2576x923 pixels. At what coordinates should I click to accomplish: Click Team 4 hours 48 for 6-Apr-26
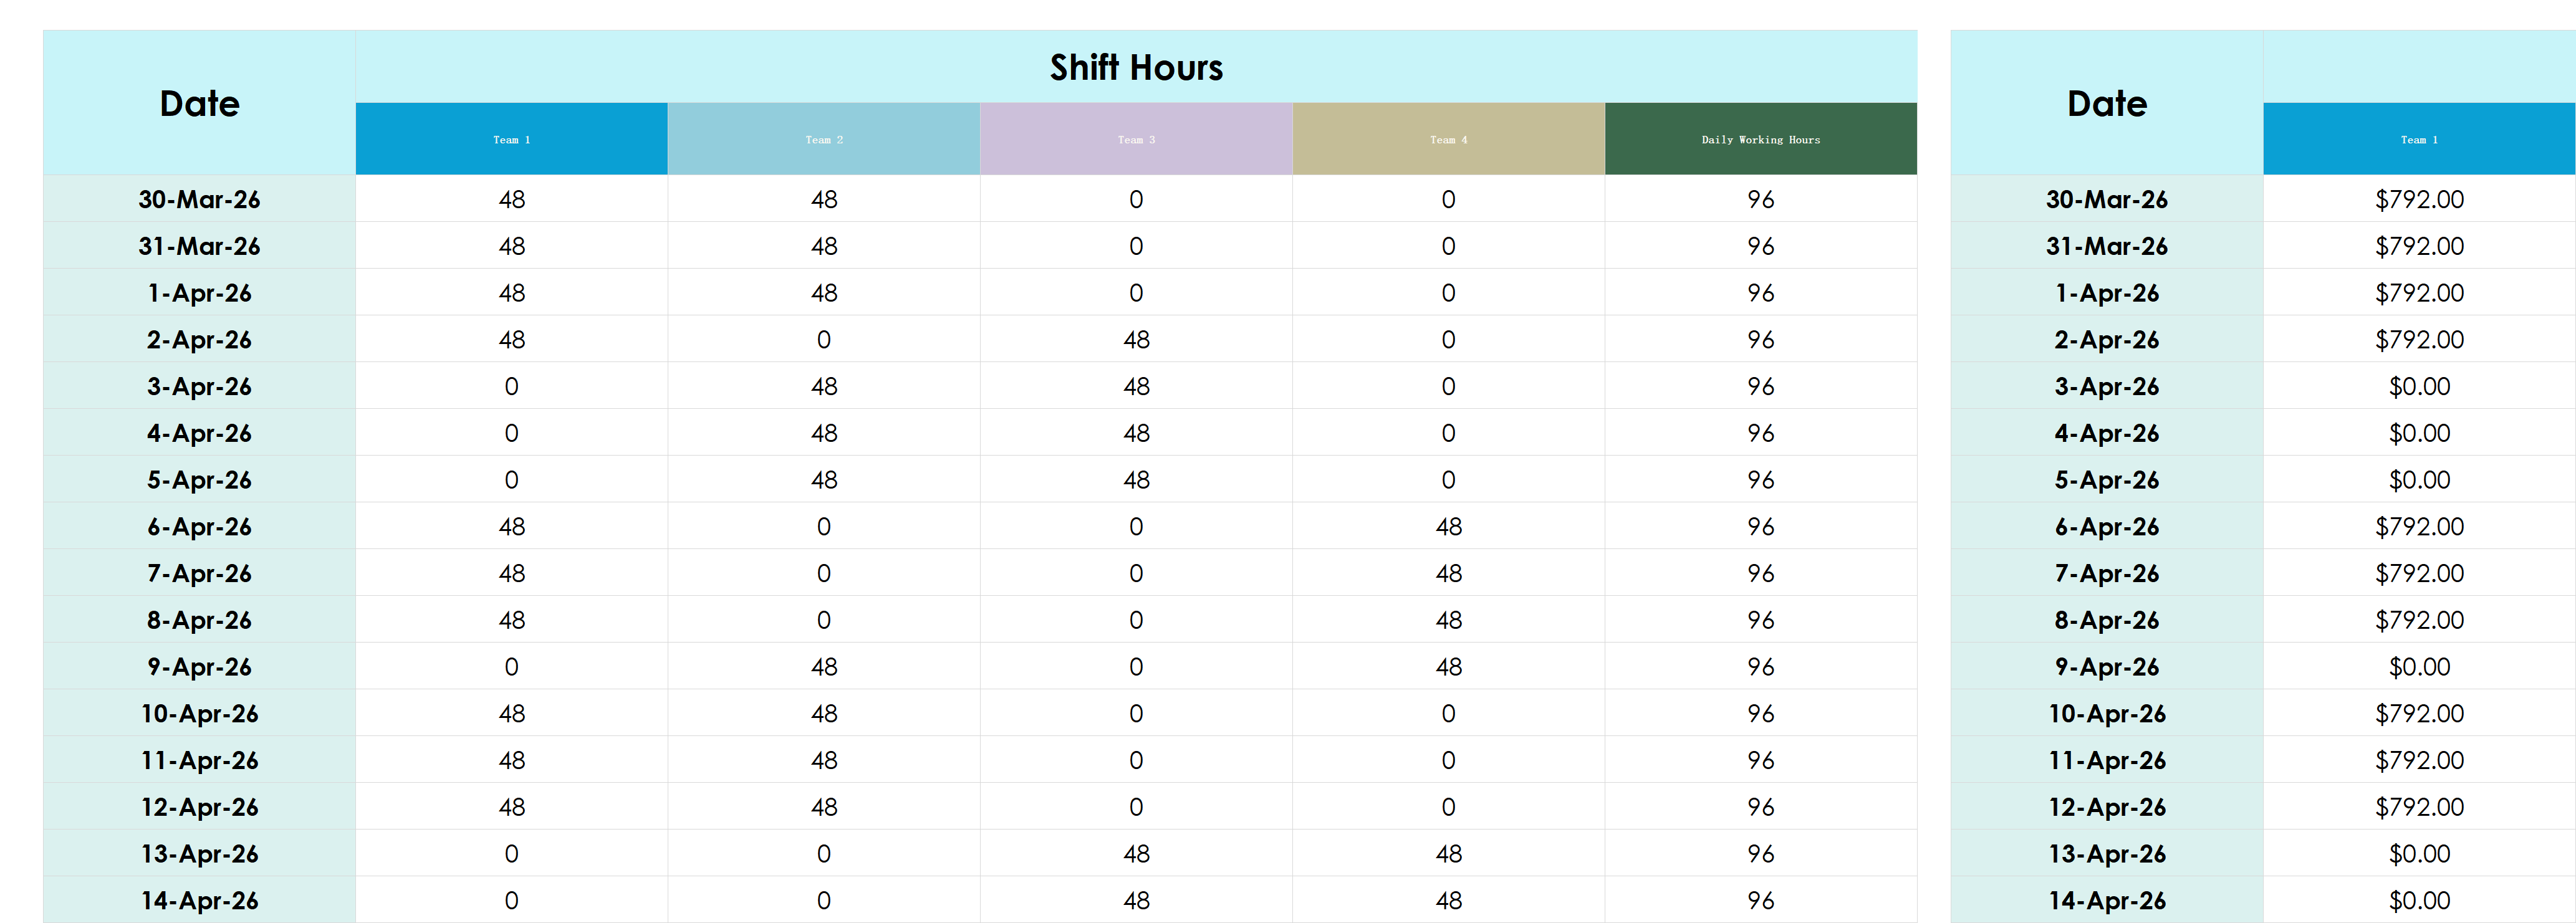tap(1448, 527)
